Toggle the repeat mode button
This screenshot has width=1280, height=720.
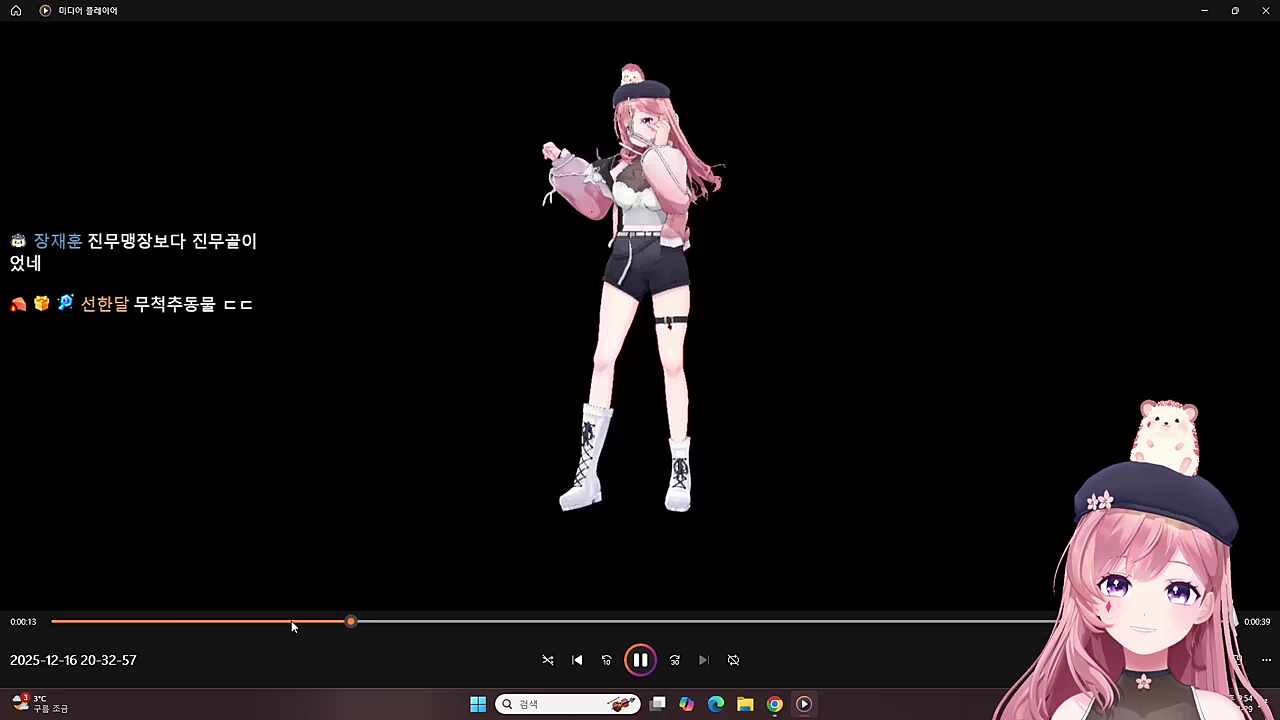(x=733, y=660)
